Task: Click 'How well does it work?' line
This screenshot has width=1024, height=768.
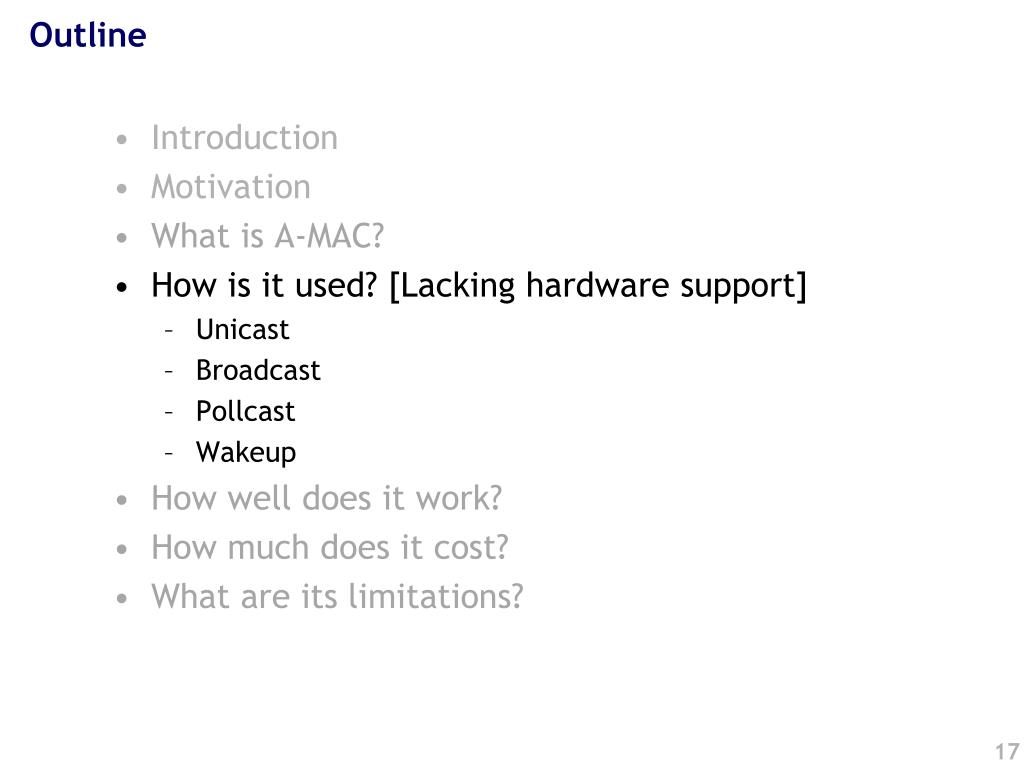Action: point(327,498)
